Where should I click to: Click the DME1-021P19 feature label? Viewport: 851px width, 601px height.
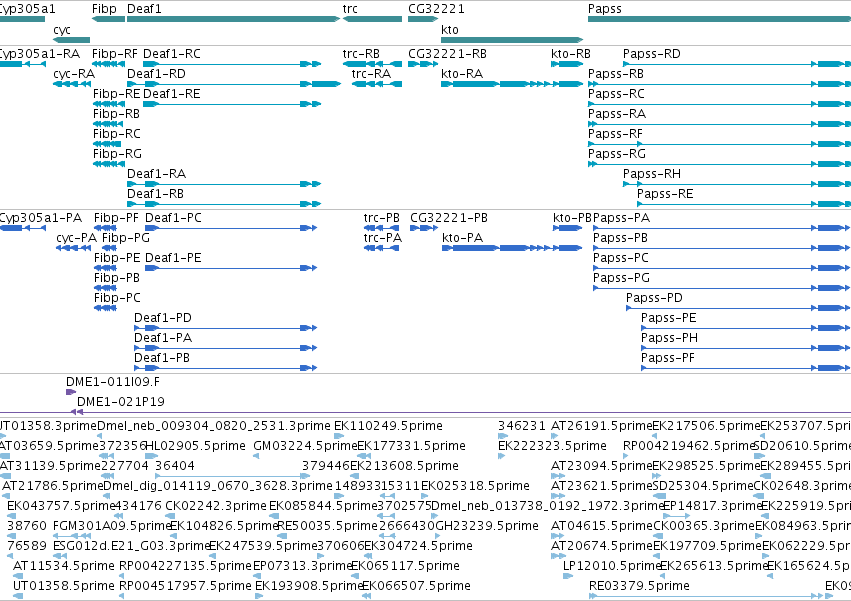(x=120, y=402)
